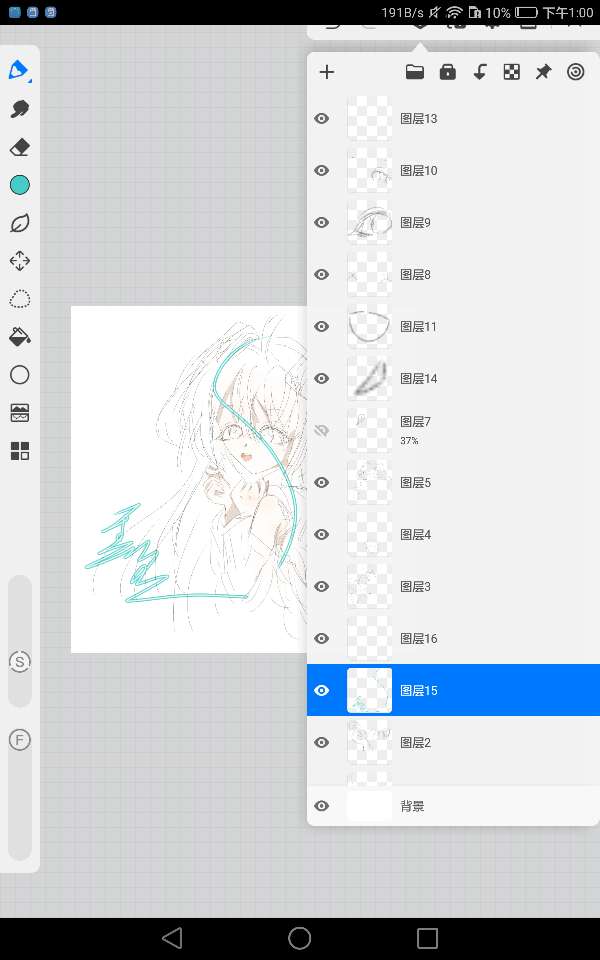Viewport: 600px width, 960px height.
Task: Add a new layer with plus icon
Action: coord(326,72)
